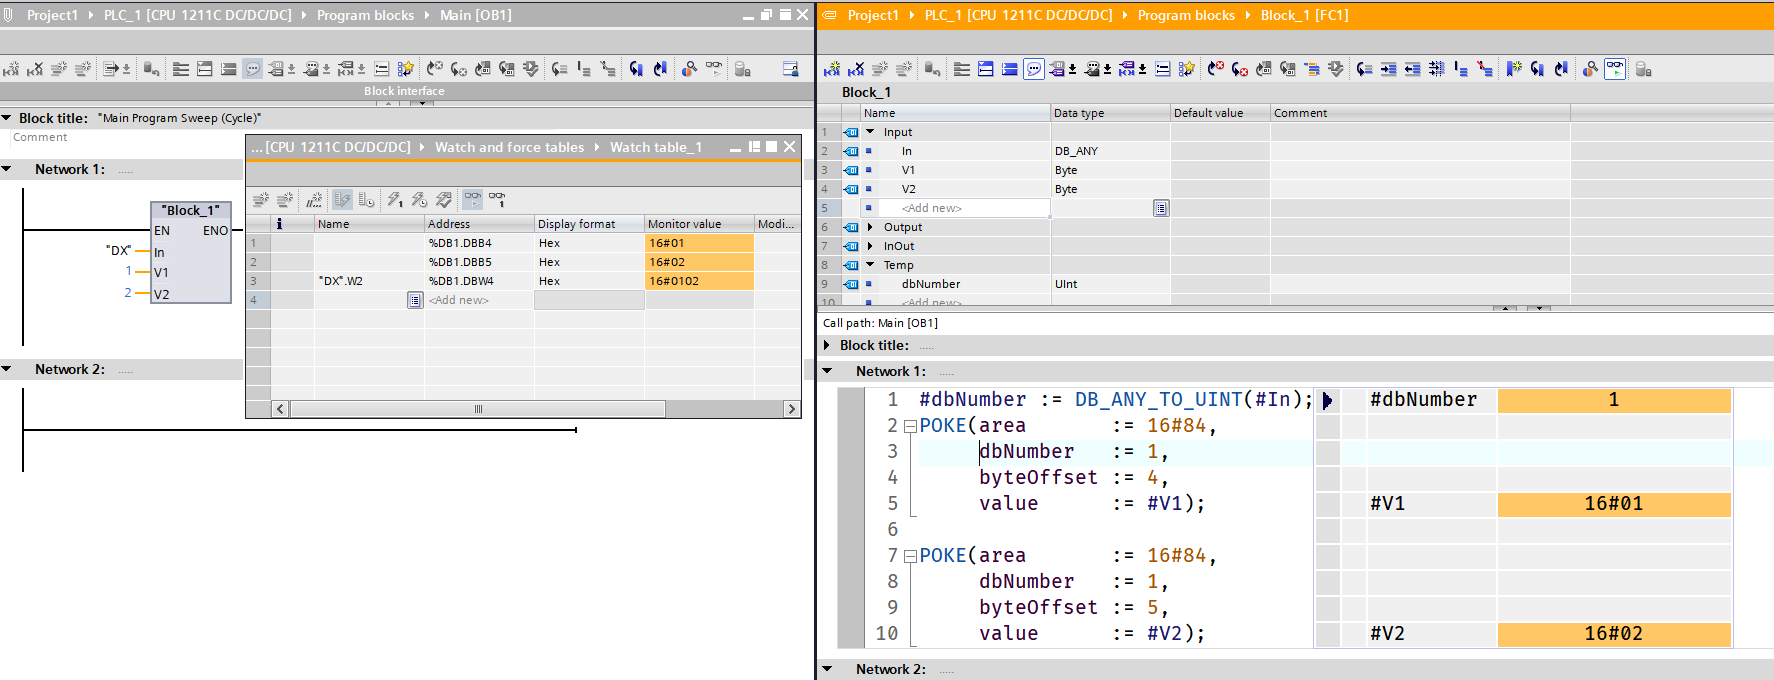Click monitoring glasses icon in Block_1 toolbar
The image size is (1774, 680).
(x=1614, y=69)
